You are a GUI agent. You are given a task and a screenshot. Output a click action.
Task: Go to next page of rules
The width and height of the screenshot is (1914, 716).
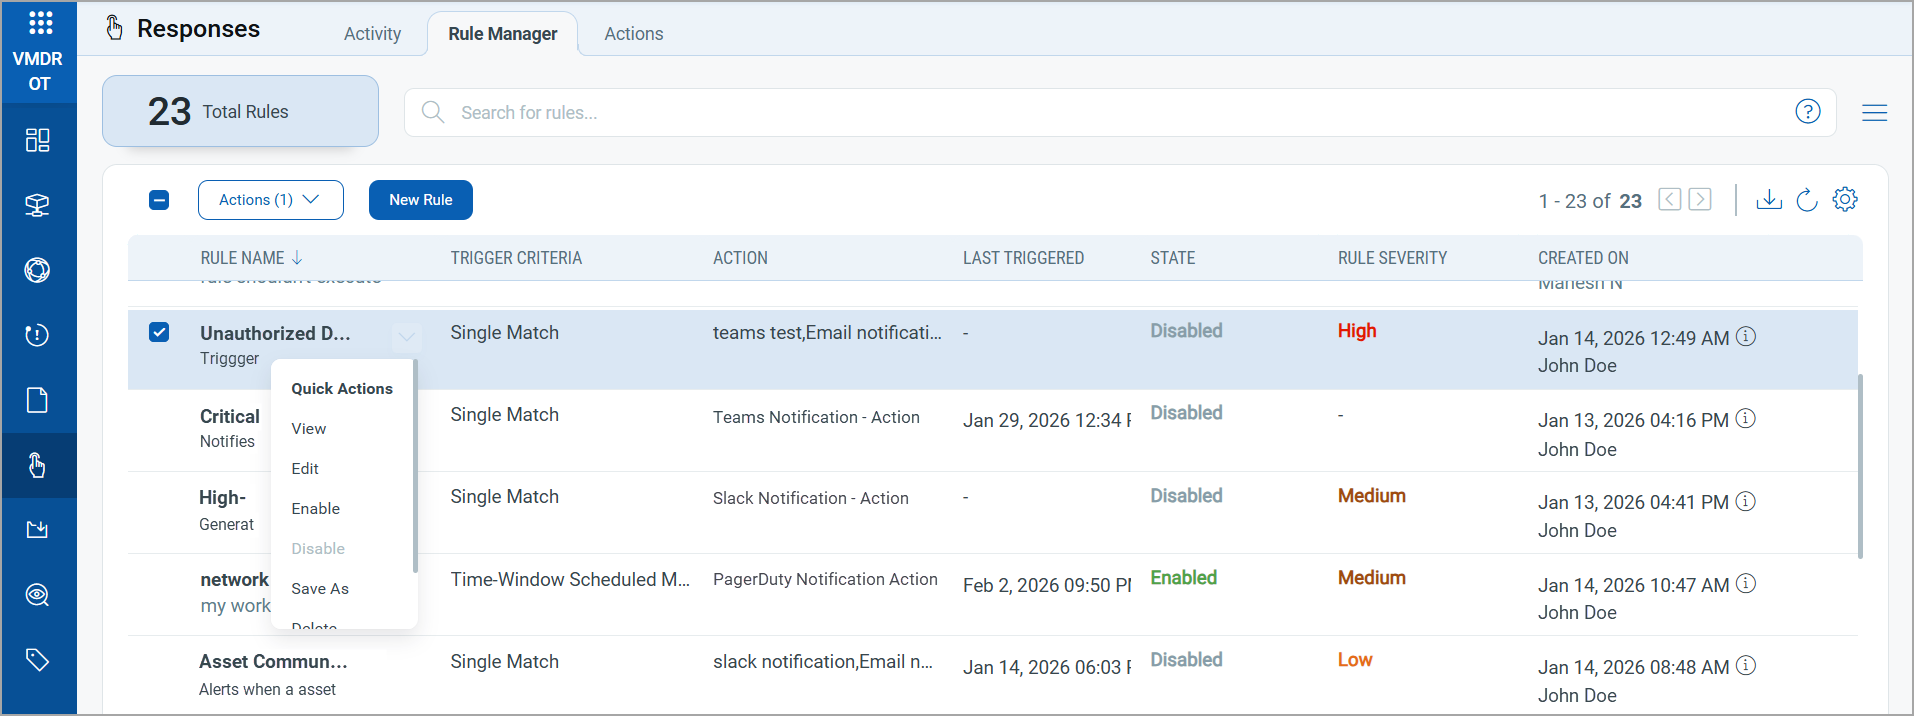coord(1699,200)
